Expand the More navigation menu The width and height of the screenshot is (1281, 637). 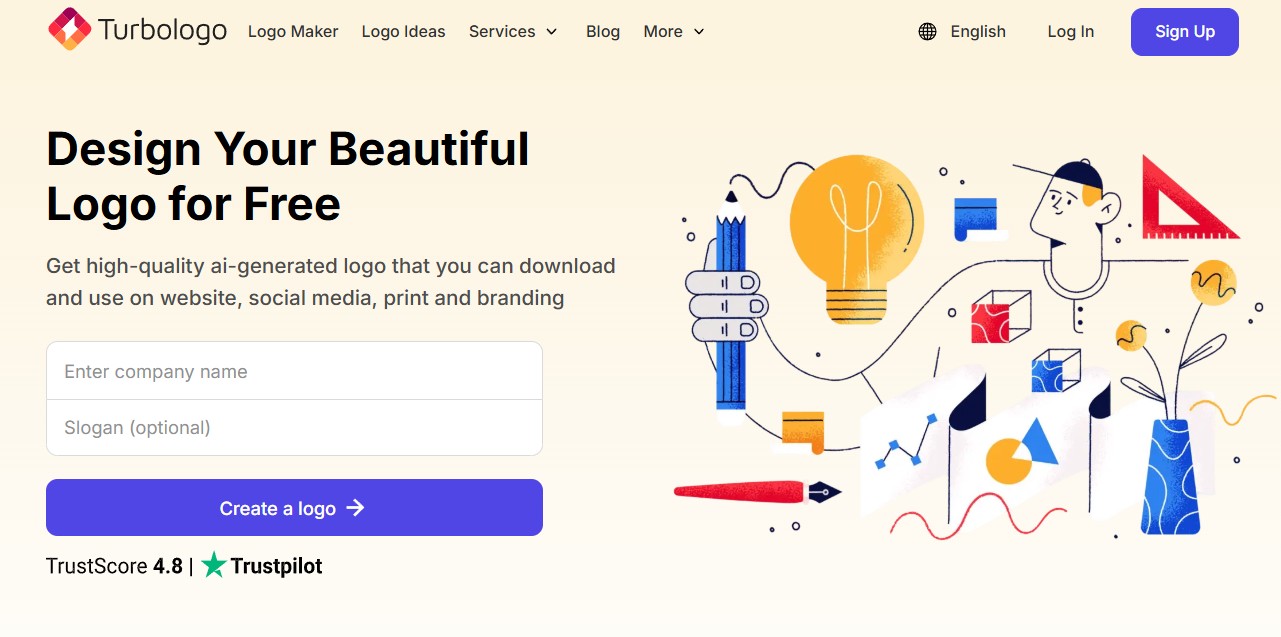pyautogui.click(x=662, y=32)
